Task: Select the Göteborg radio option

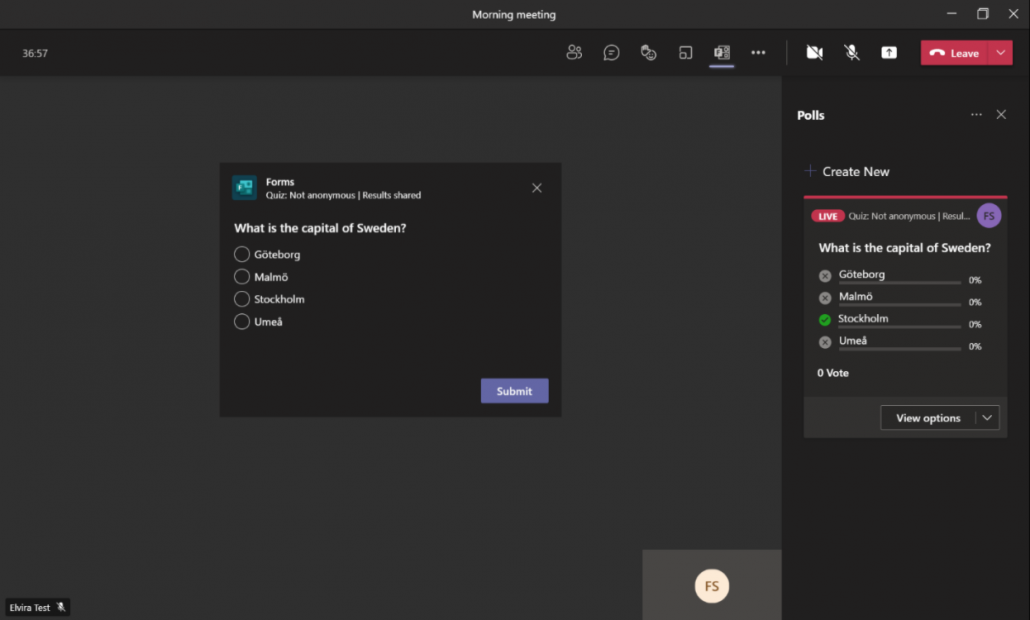Action: point(242,254)
